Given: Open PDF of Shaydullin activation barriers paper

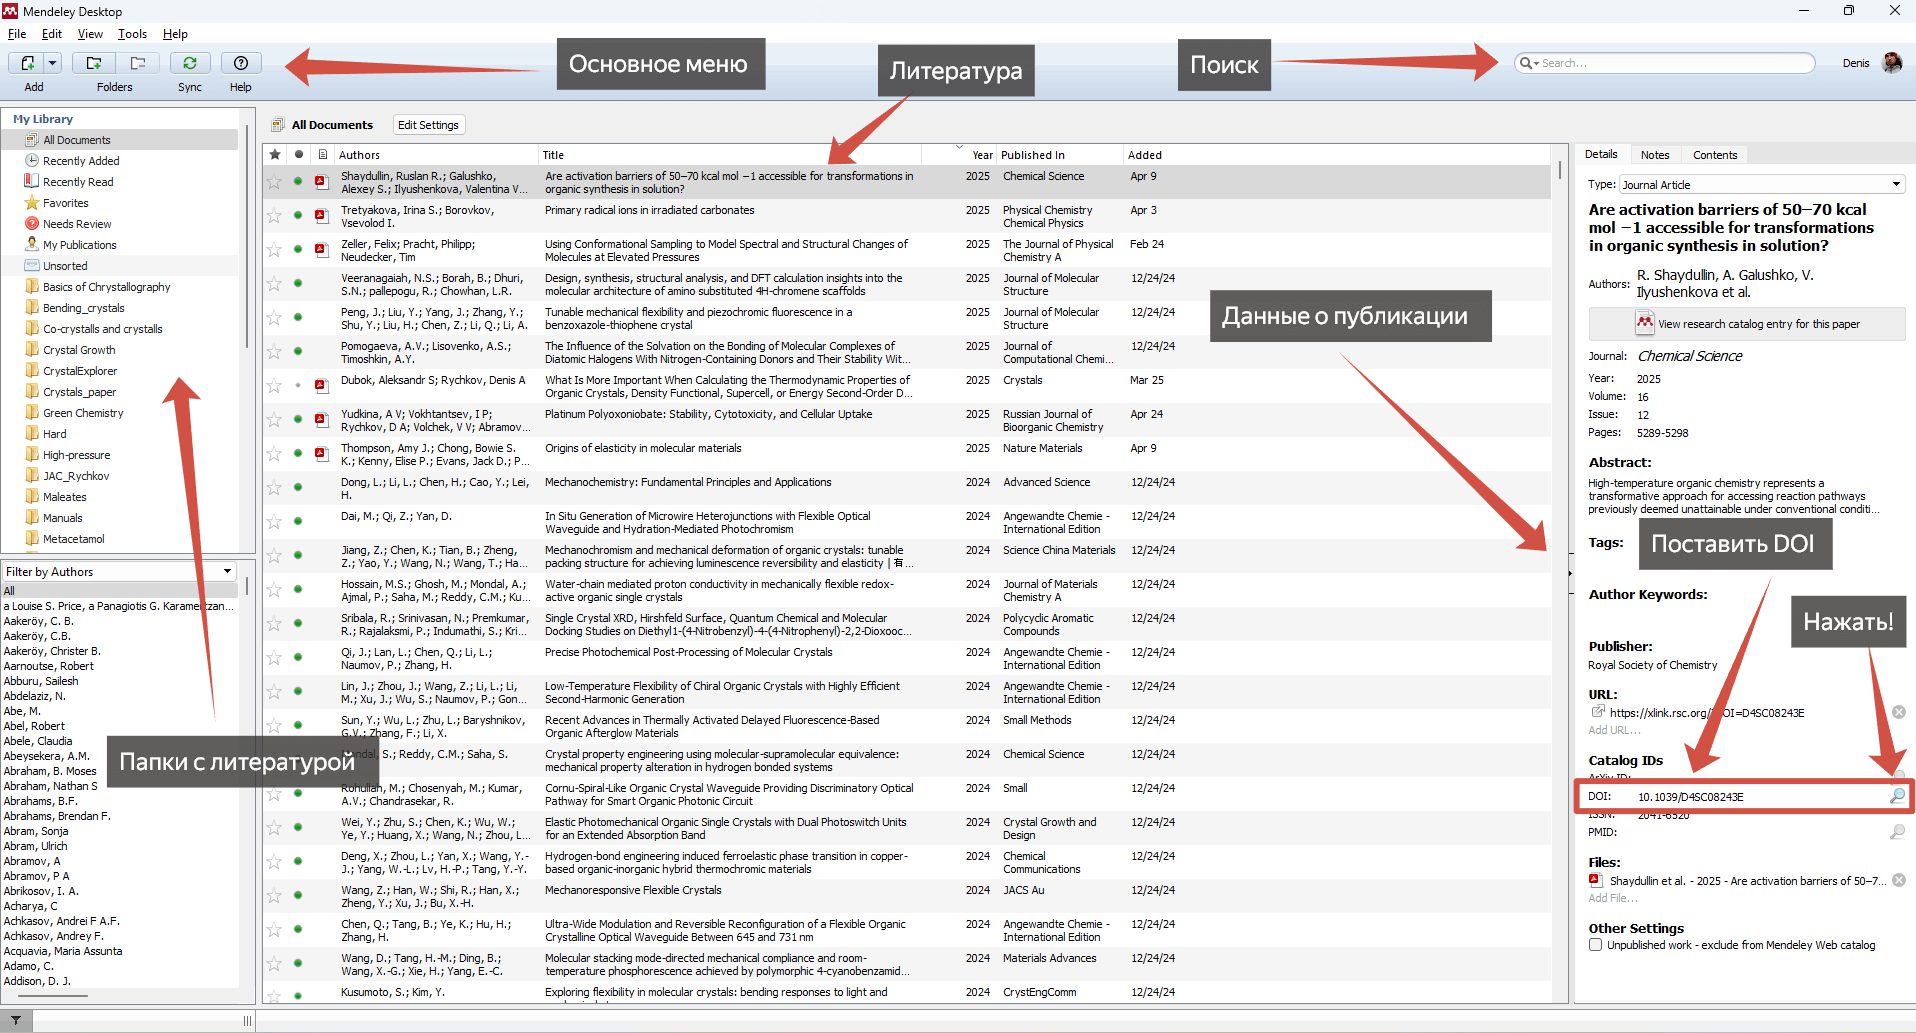Looking at the screenshot, I should click(322, 182).
